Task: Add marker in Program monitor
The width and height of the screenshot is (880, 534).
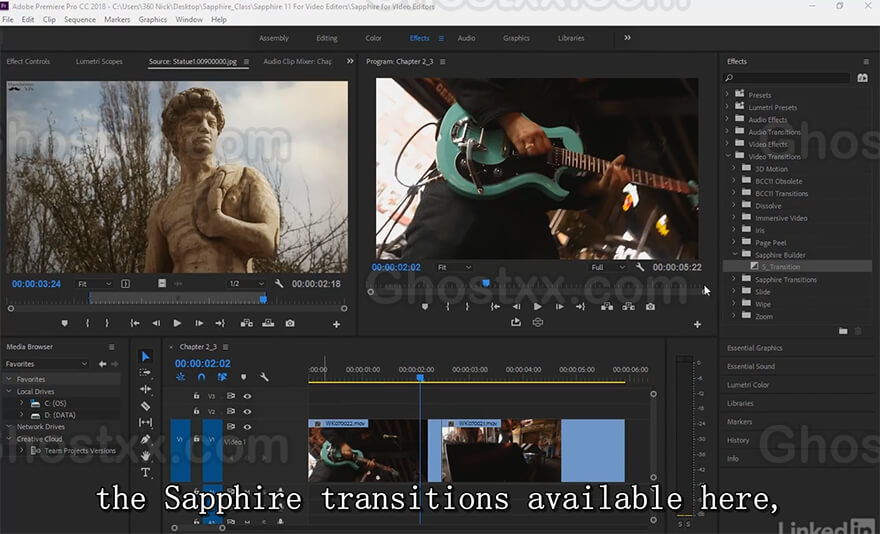Action: point(425,307)
